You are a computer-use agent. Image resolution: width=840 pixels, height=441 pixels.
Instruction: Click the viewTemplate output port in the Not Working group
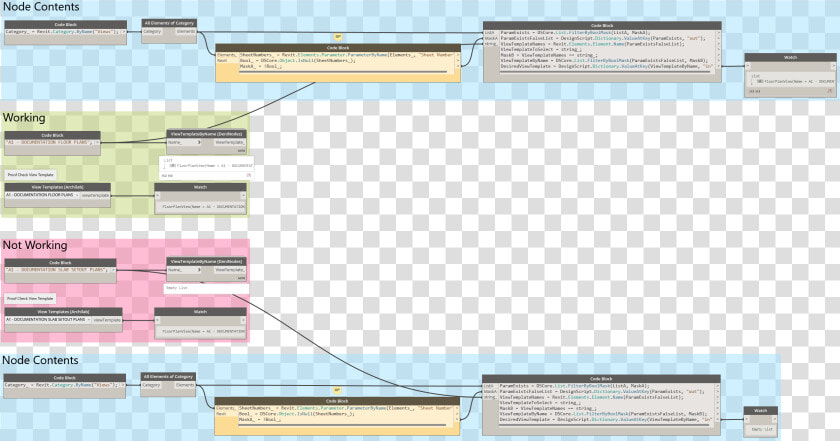click(107, 320)
